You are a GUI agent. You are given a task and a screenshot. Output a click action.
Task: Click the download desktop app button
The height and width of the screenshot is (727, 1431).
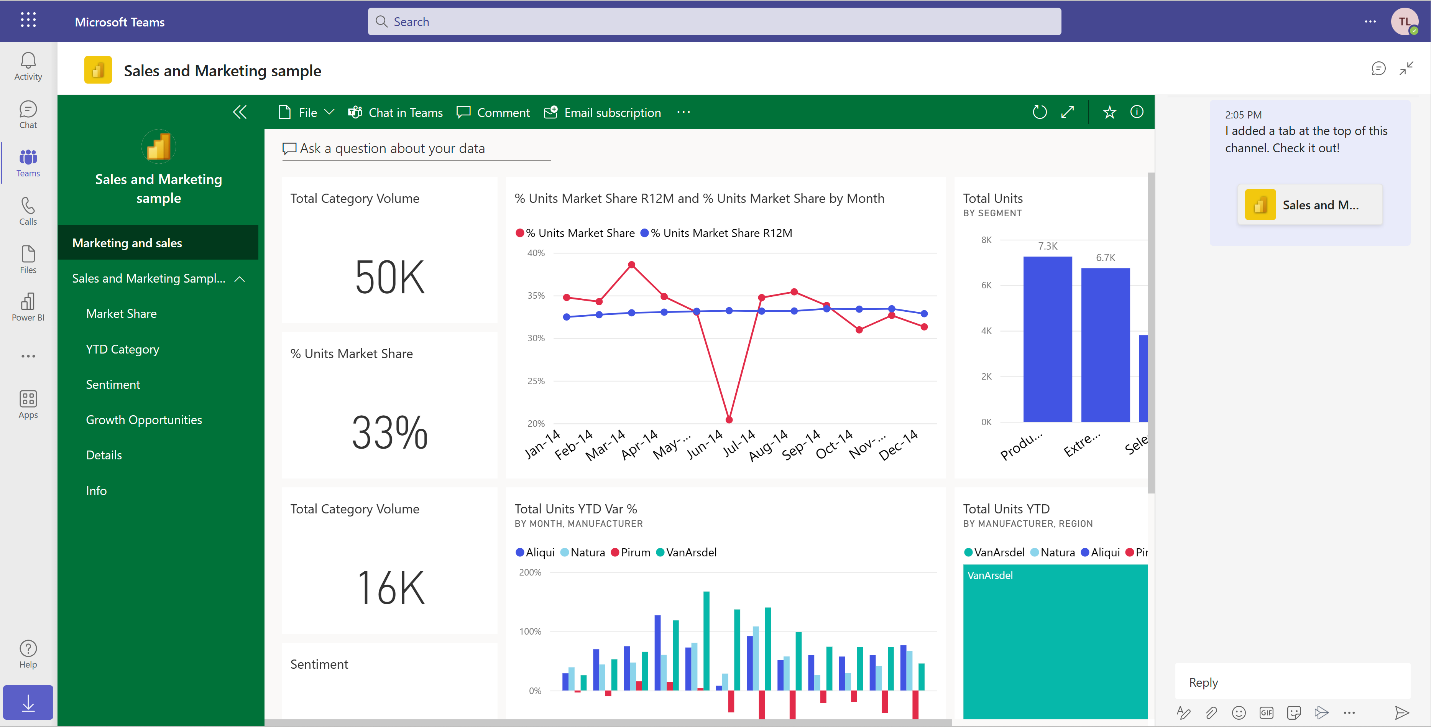coord(28,703)
